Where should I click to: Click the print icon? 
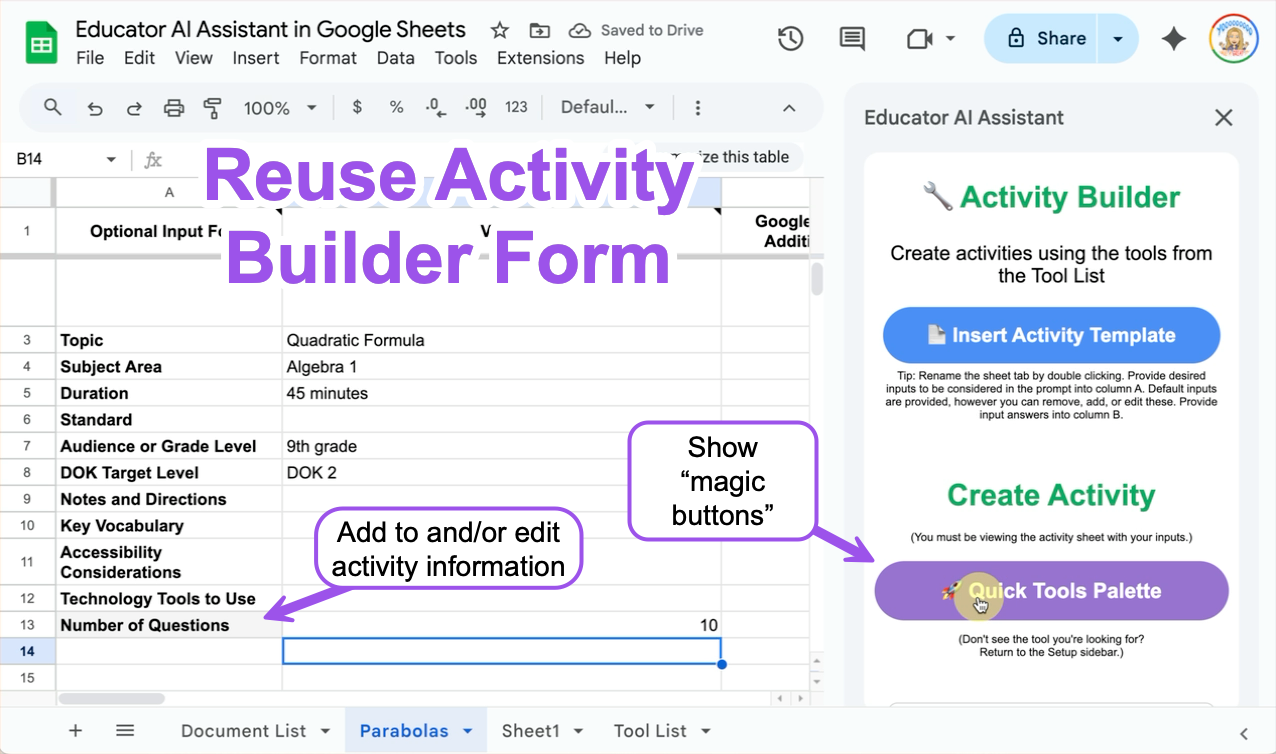[x=174, y=108]
